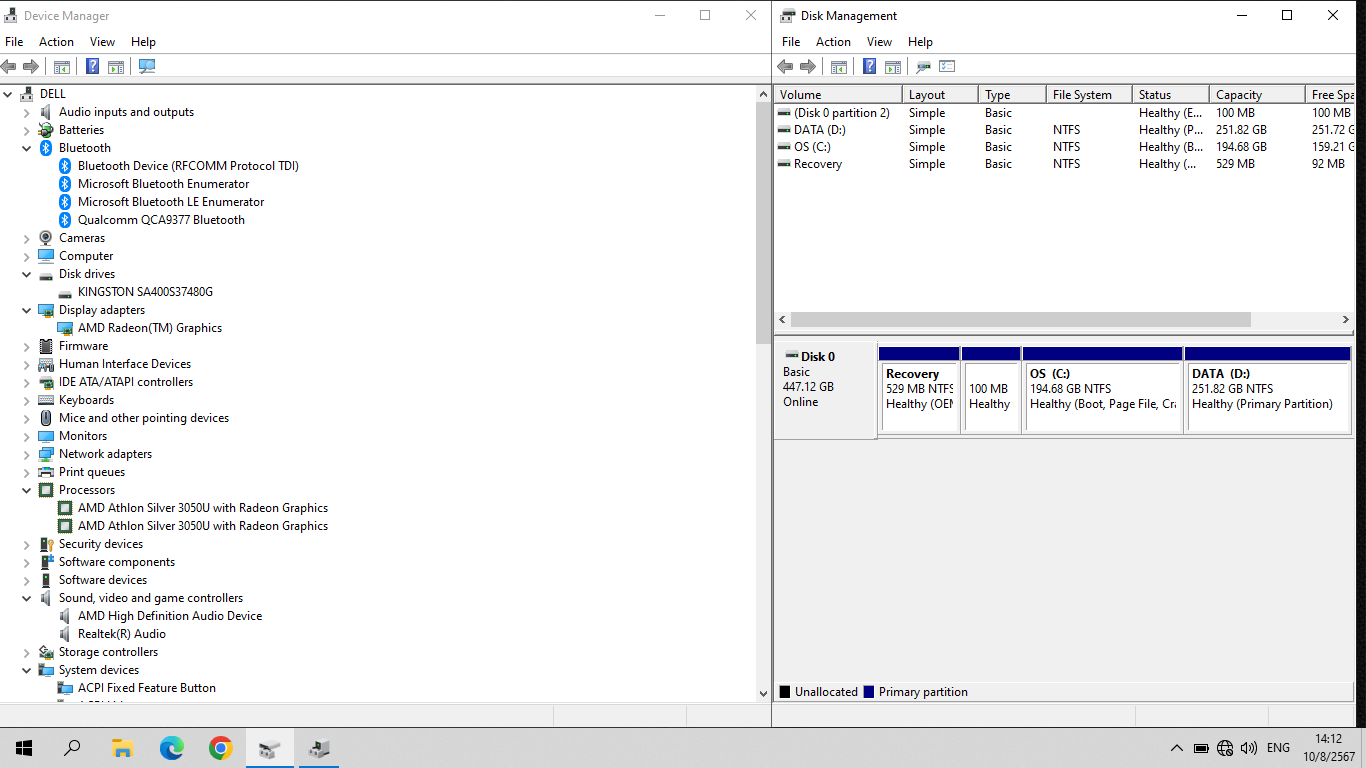This screenshot has width=1366, height=768.
Task: Select AMD Radeon(TM) Graphics adapter
Action: click(x=150, y=328)
